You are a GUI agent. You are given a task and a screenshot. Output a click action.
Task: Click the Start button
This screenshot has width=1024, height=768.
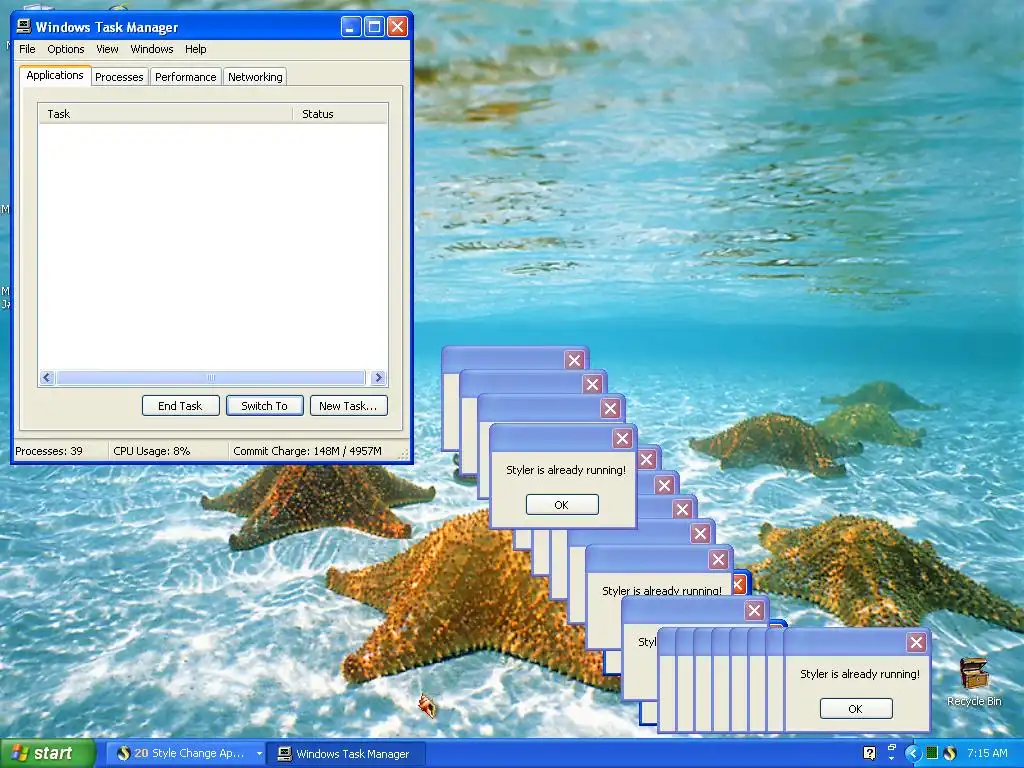(47, 753)
